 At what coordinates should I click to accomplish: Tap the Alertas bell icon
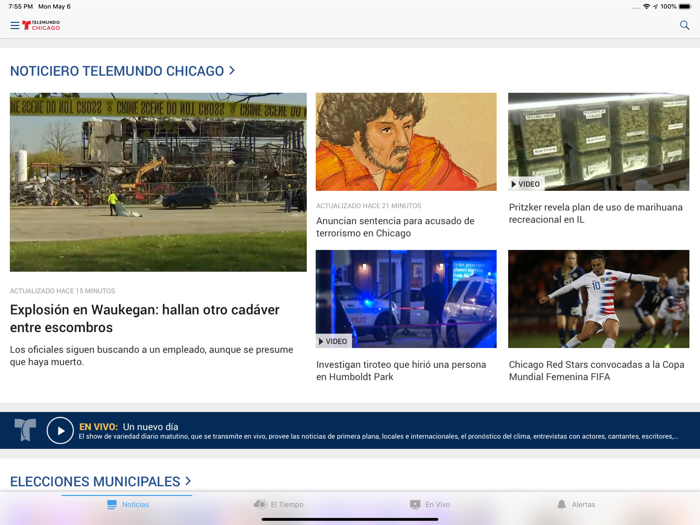pyautogui.click(x=562, y=504)
